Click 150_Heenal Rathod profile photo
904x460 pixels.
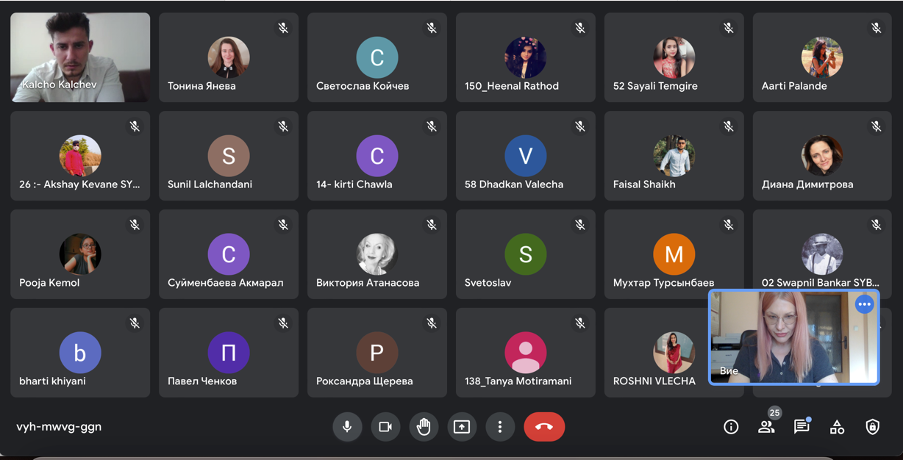525,57
